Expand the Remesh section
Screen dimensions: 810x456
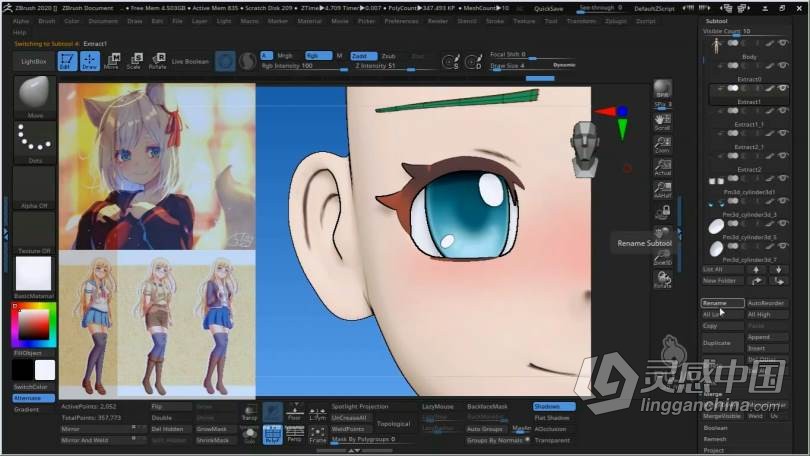[x=715, y=439]
